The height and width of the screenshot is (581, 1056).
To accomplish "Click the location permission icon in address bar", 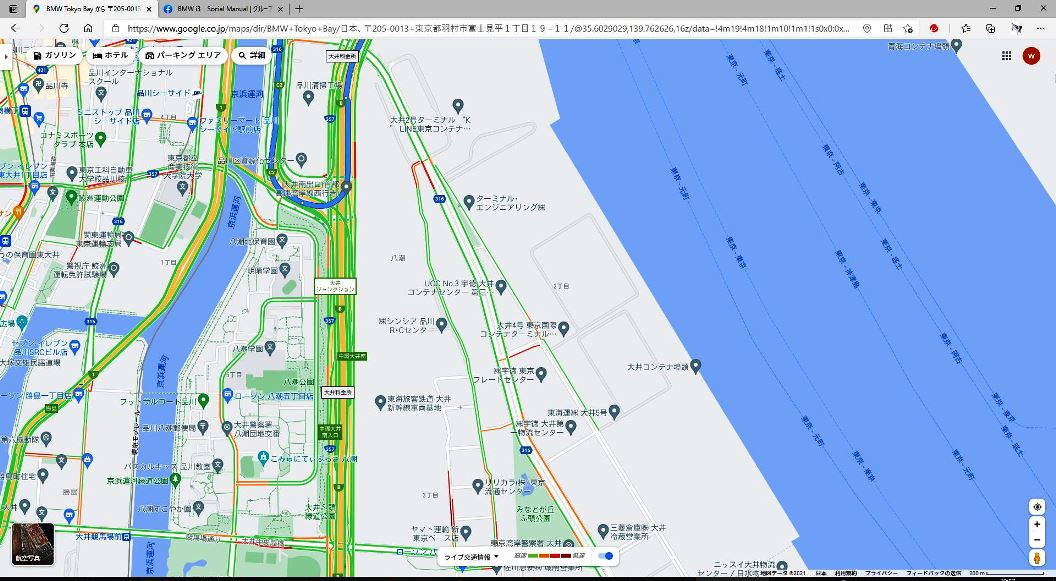I will pos(867,28).
